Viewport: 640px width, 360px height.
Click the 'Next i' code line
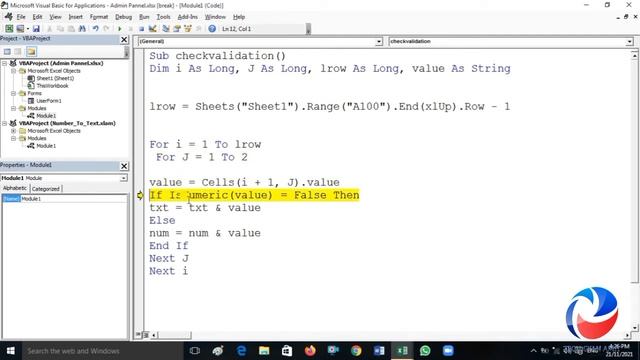(x=169, y=271)
